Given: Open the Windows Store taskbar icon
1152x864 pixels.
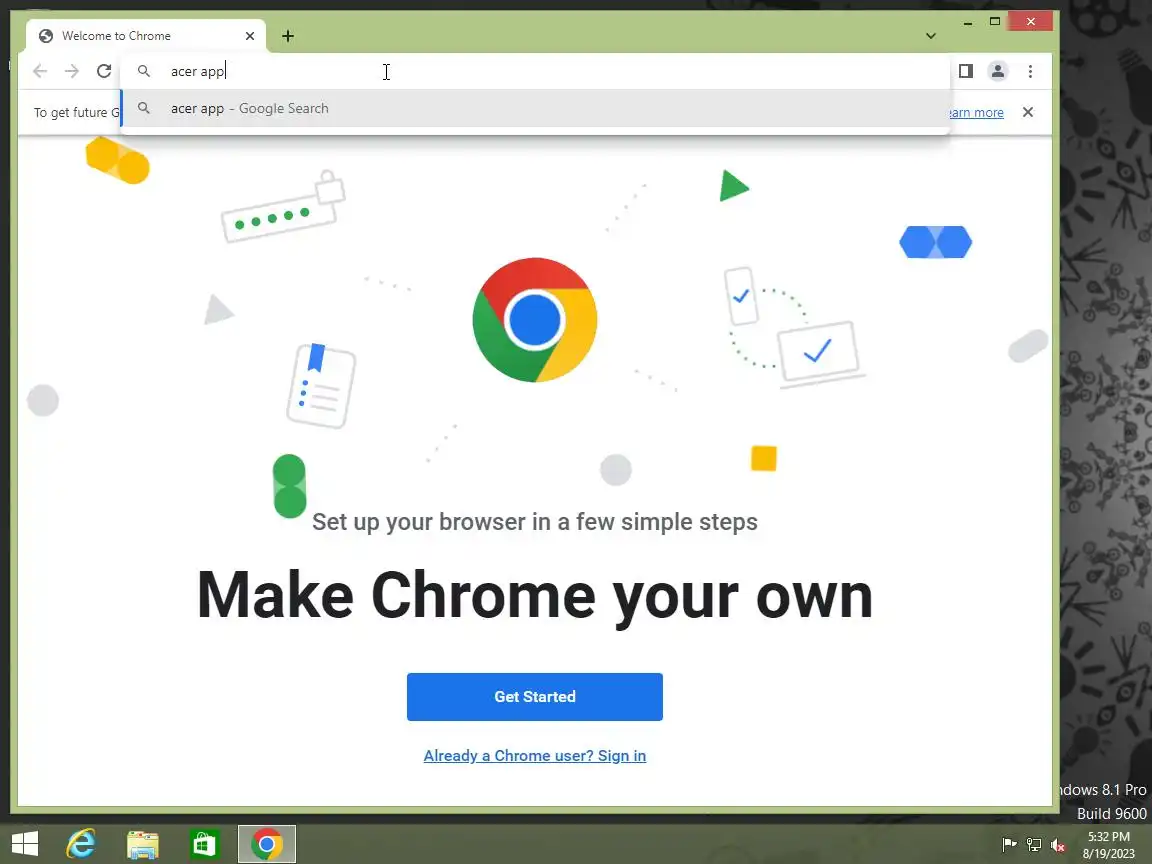Looking at the screenshot, I should click(x=204, y=844).
